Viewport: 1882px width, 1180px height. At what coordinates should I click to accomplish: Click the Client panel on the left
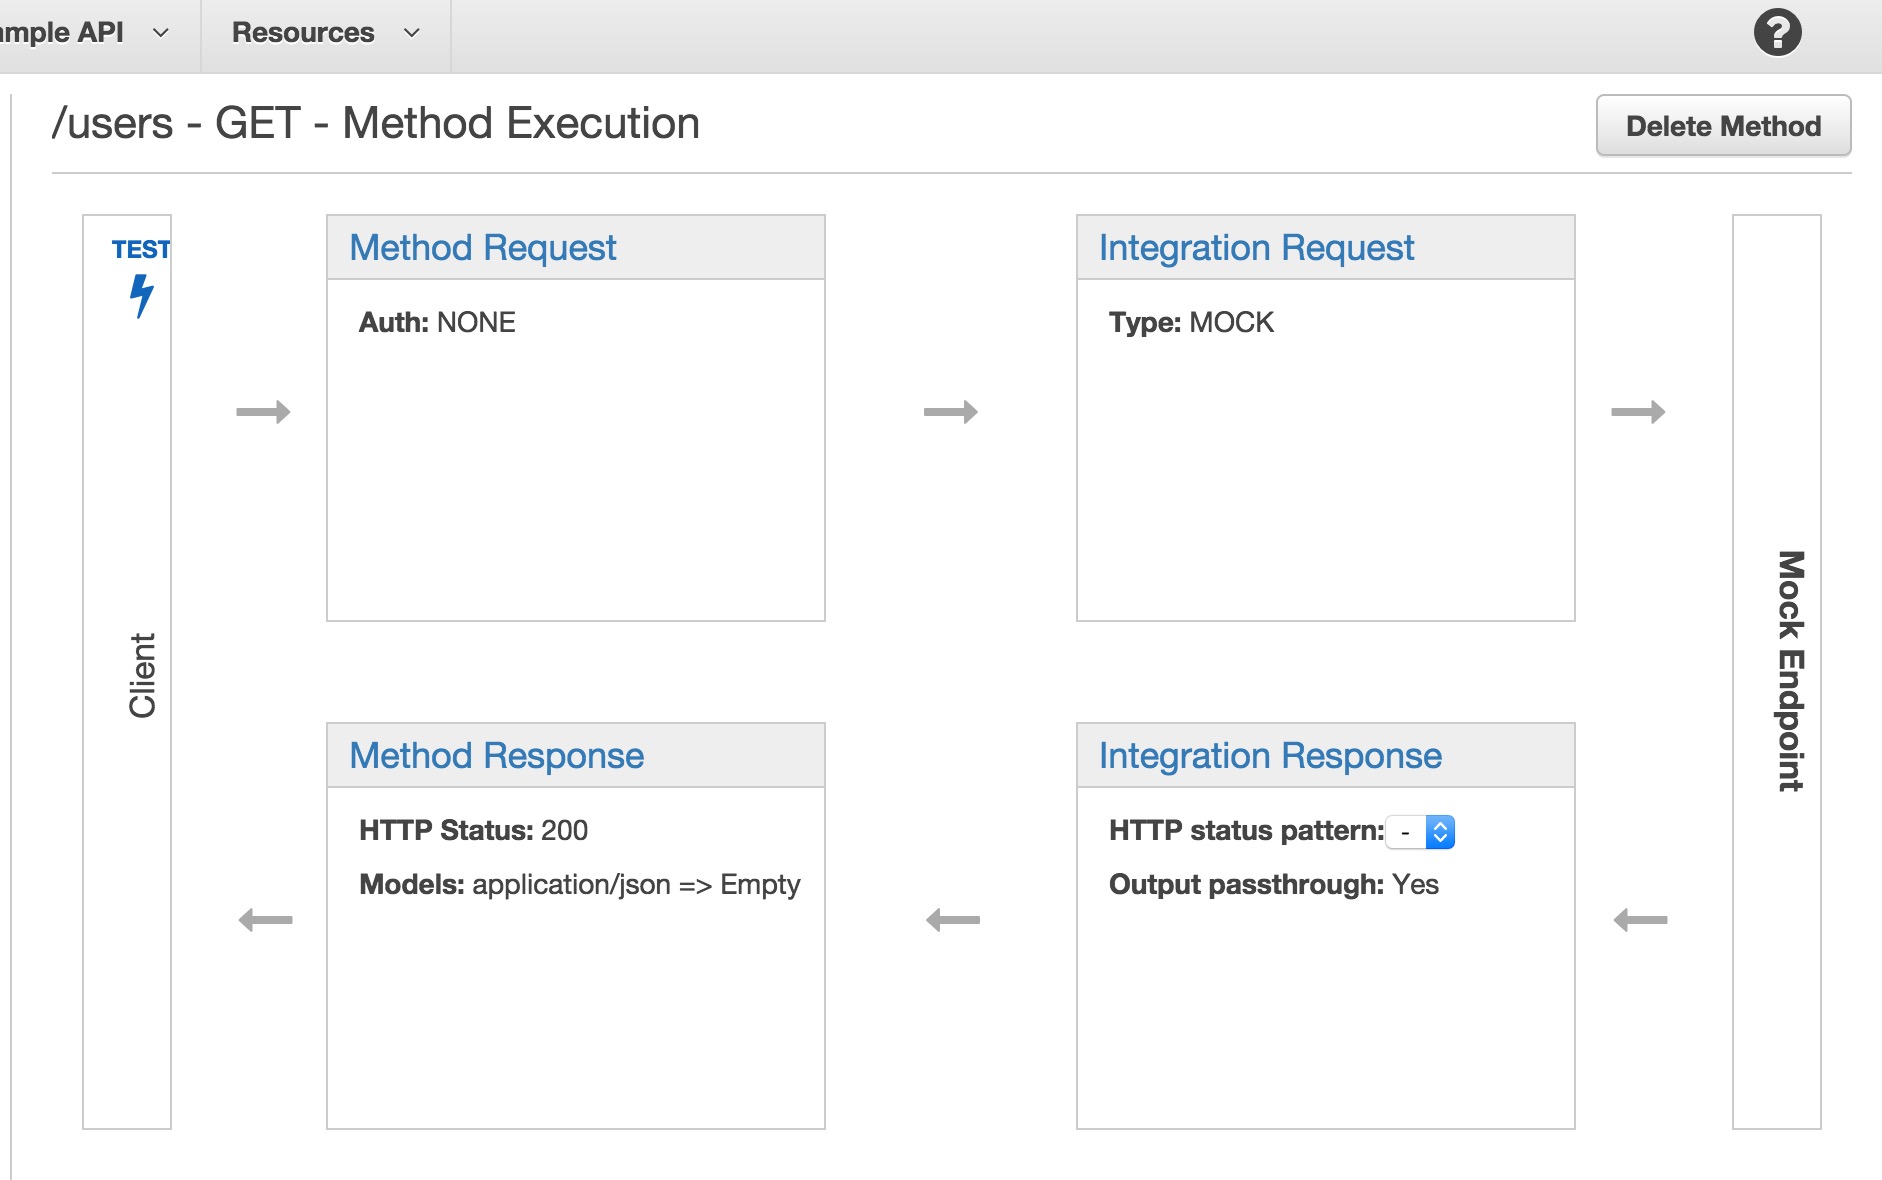128,670
